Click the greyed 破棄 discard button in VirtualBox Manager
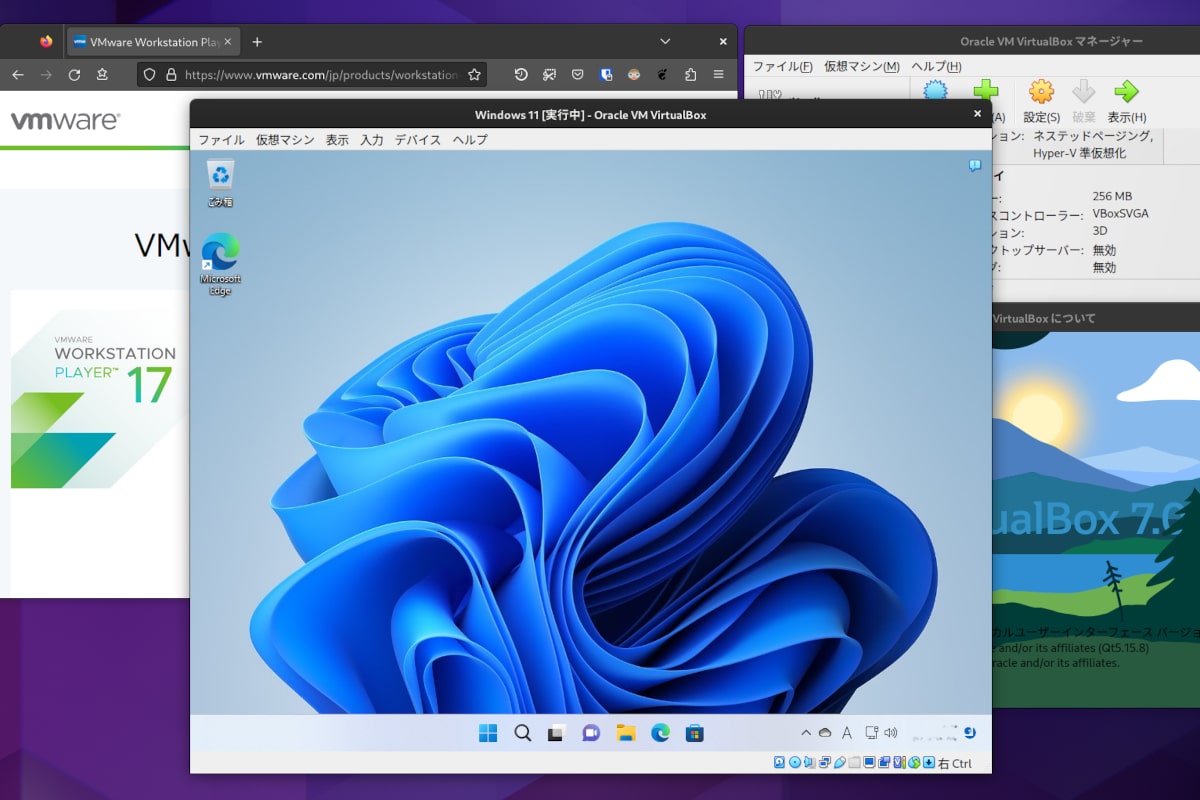The height and width of the screenshot is (800, 1200). pos(1084,101)
